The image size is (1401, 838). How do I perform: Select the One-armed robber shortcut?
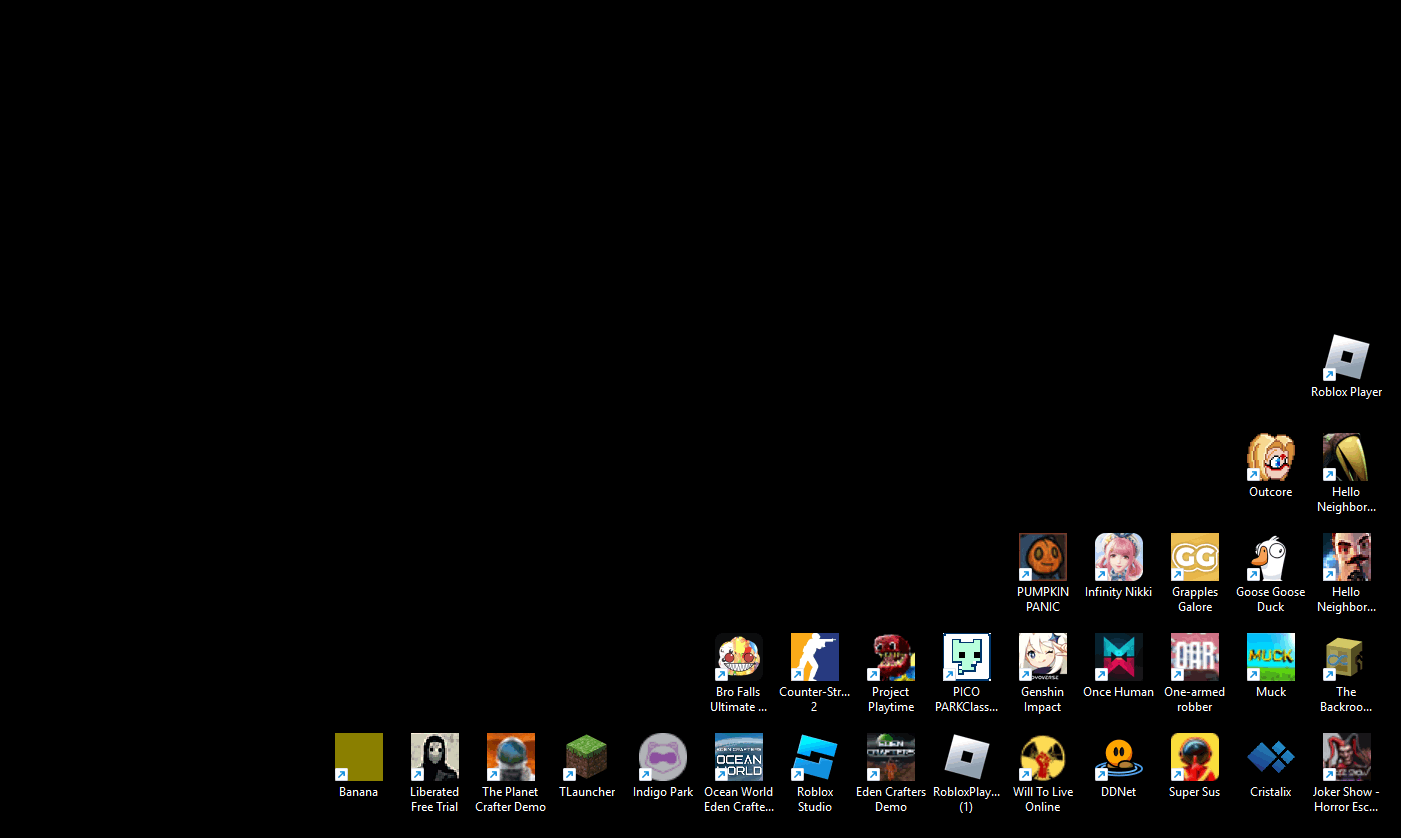1194,657
